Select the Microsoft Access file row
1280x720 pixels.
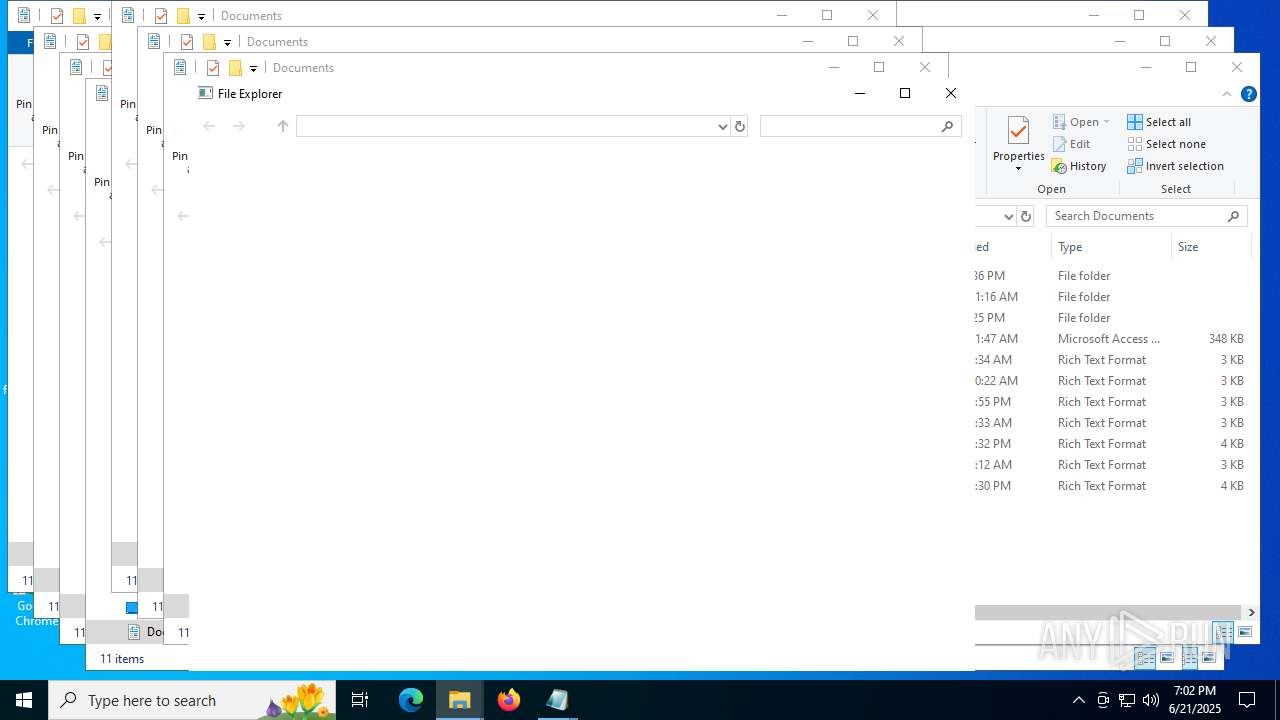pyautogui.click(x=1113, y=339)
